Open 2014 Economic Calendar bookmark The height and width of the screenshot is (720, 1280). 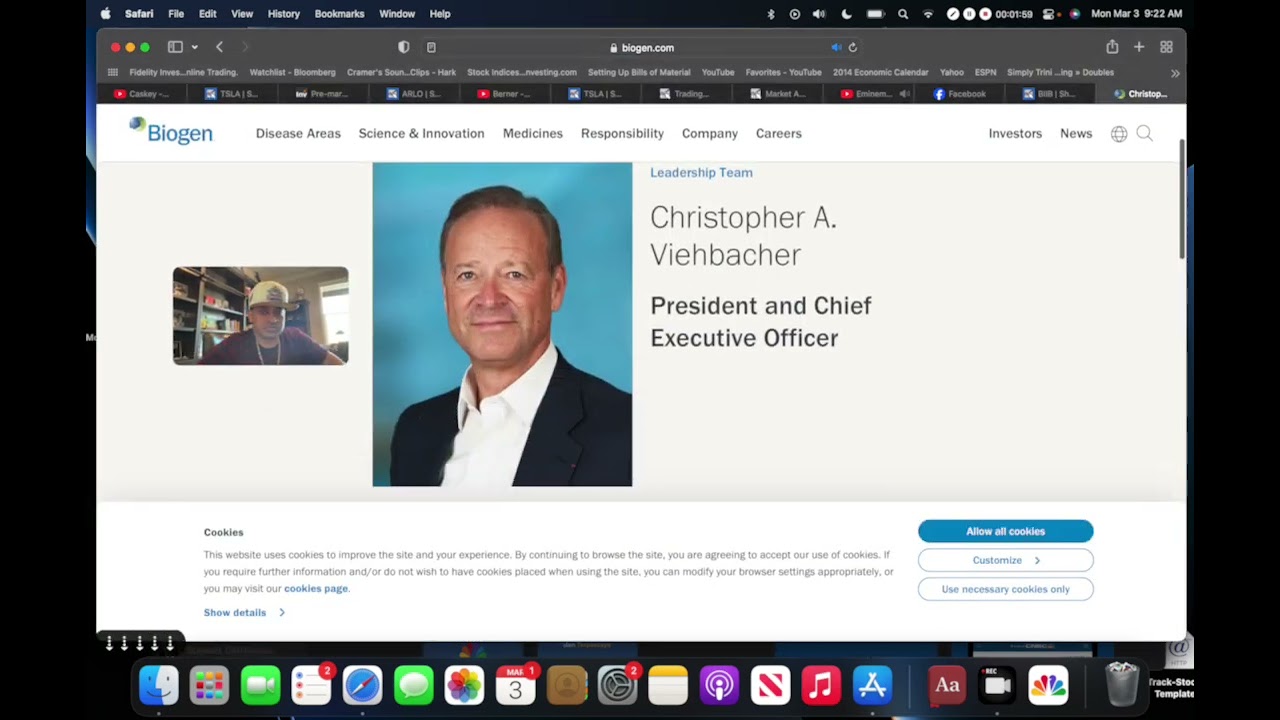pos(880,72)
